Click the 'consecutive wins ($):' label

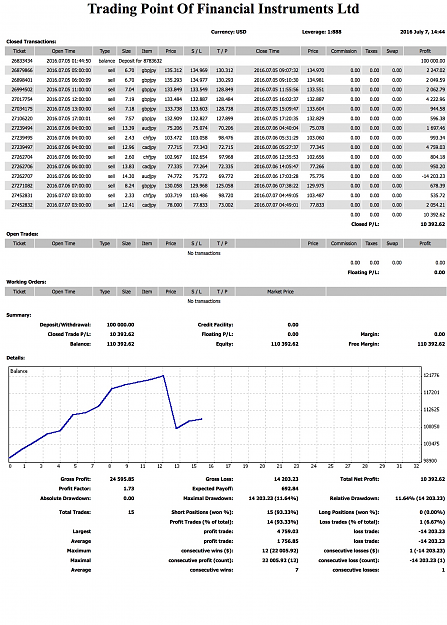pyautogui.click(x=207, y=551)
